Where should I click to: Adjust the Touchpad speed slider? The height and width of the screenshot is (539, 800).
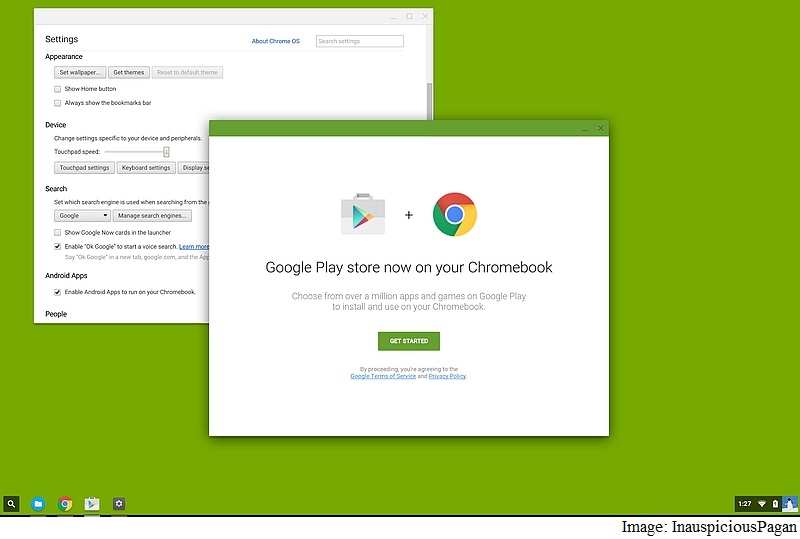[166, 152]
